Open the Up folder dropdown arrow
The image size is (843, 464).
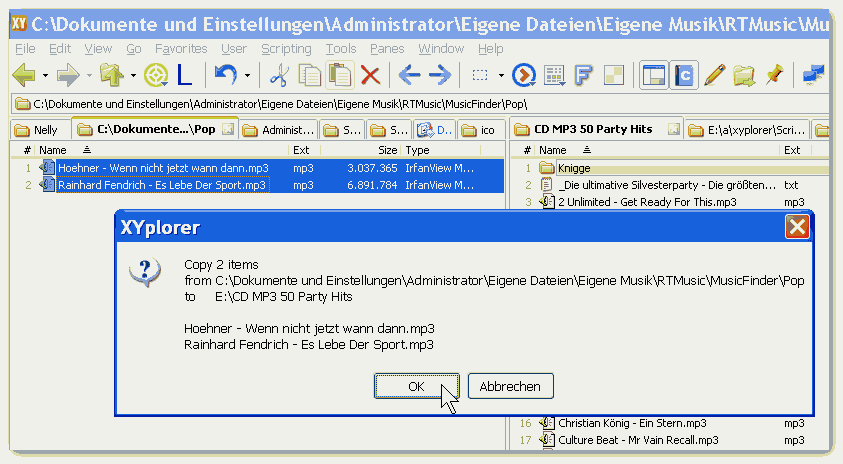[133, 76]
